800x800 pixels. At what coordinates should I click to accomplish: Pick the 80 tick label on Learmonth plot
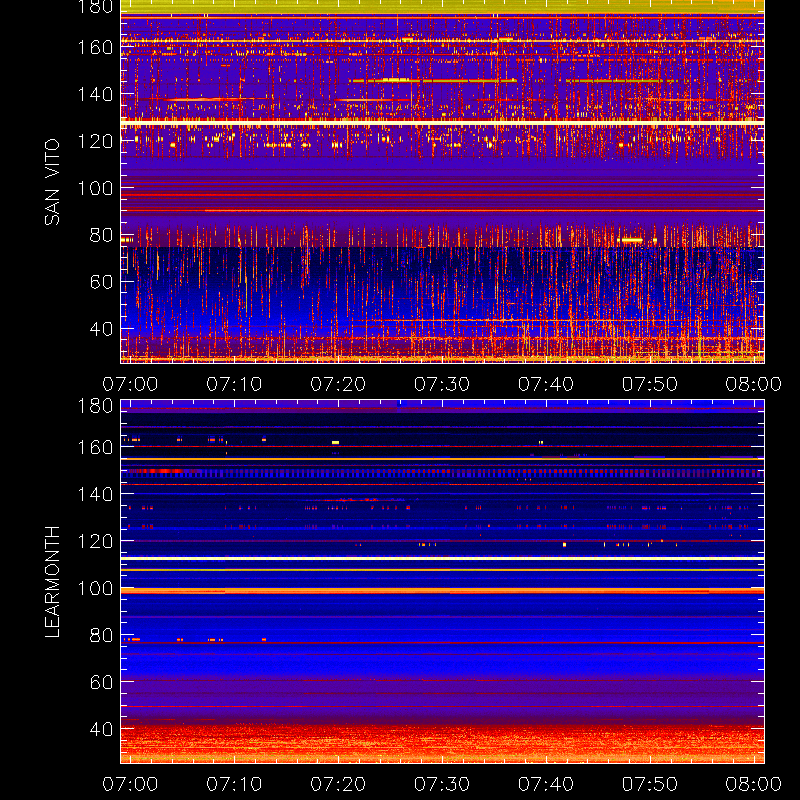pos(102,635)
